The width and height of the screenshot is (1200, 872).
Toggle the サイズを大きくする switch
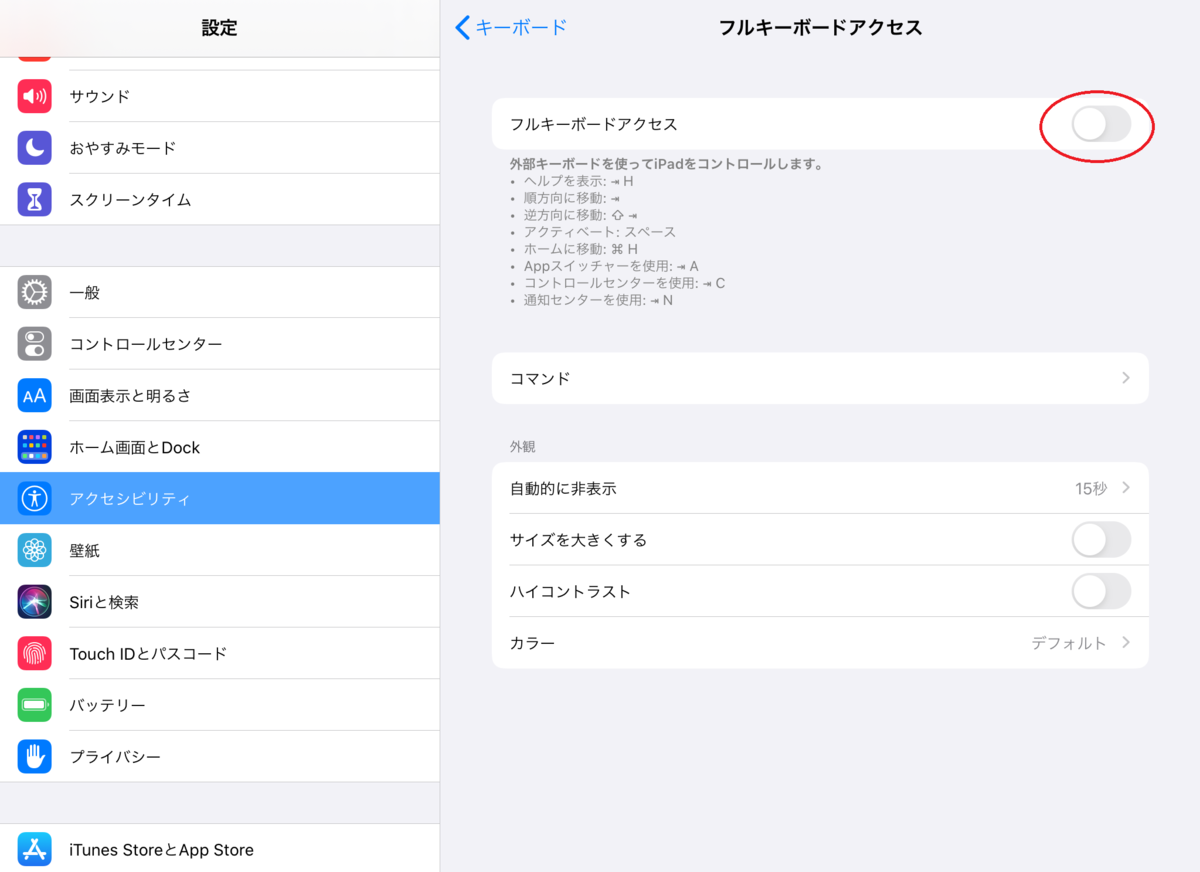(x=1101, y=540)
